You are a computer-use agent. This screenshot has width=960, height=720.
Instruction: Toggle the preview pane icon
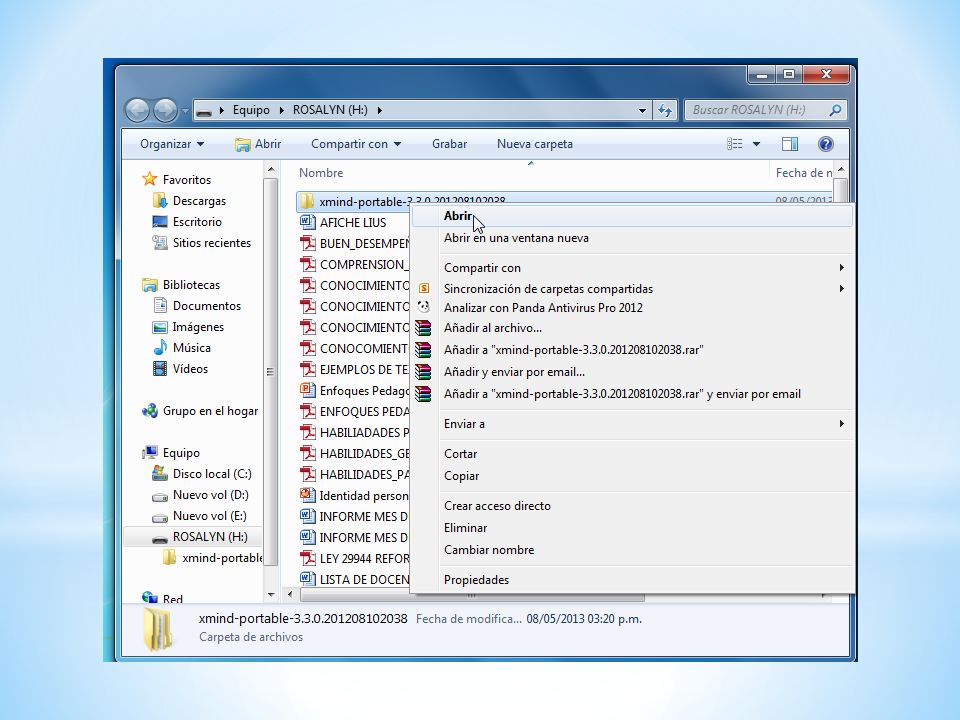(790, 144)
